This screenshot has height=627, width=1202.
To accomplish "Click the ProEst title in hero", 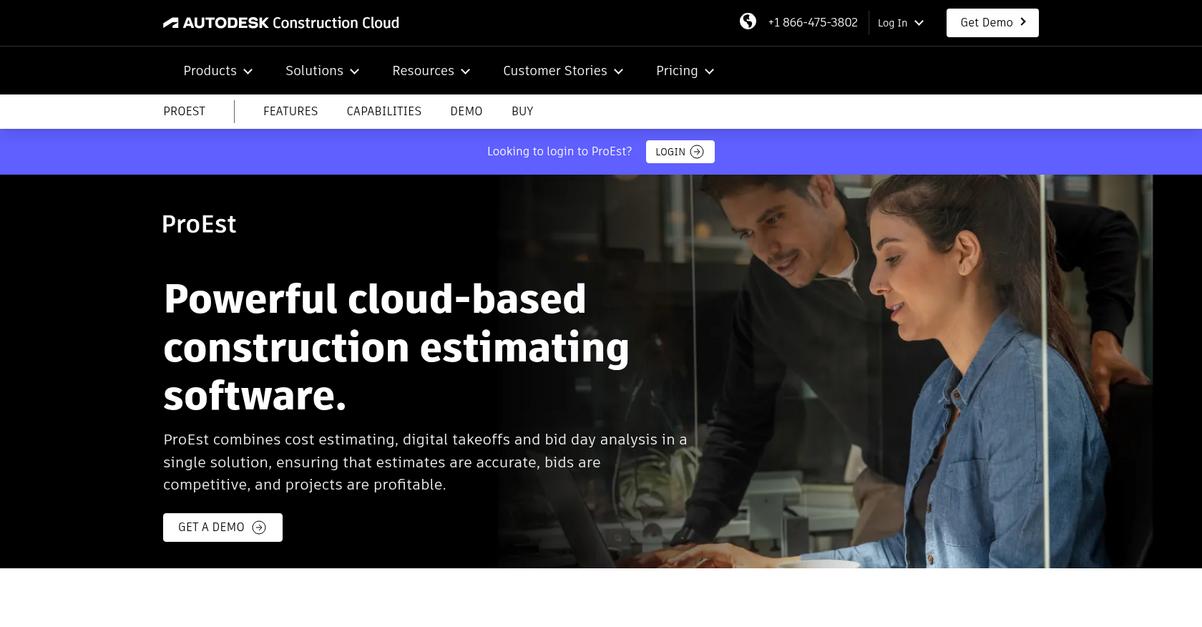I will coord(199,224).
